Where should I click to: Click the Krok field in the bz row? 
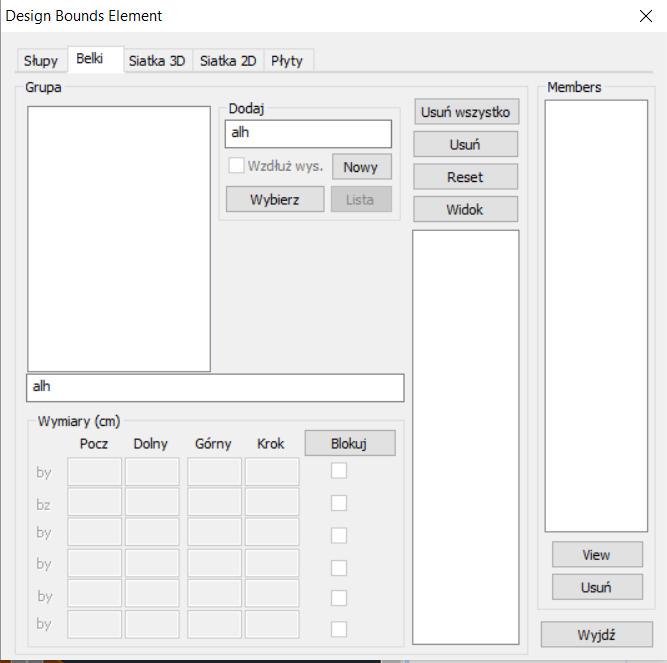click(x=272, y=503)
